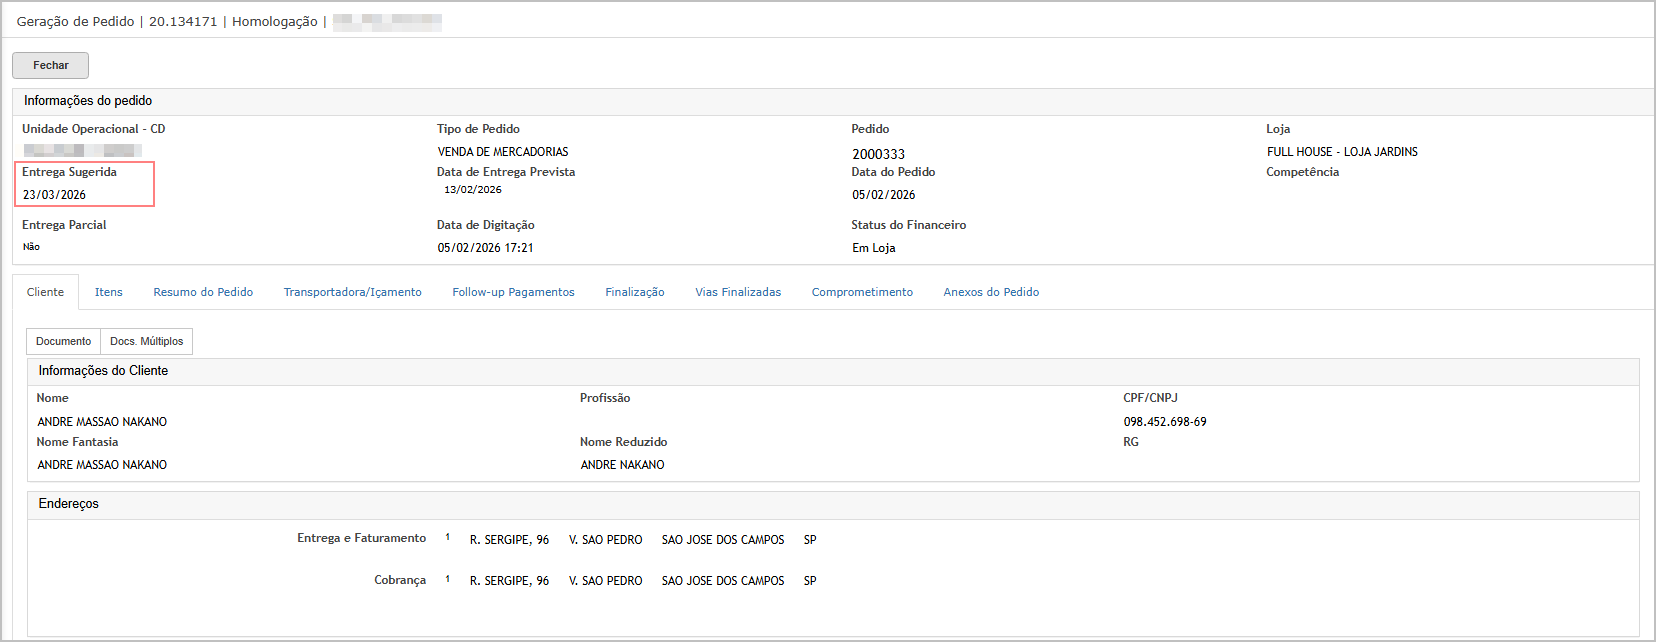This screenshot has width=1656, height=642.
Task: Switch to the Itens tab
Action: tap(108, 292)
